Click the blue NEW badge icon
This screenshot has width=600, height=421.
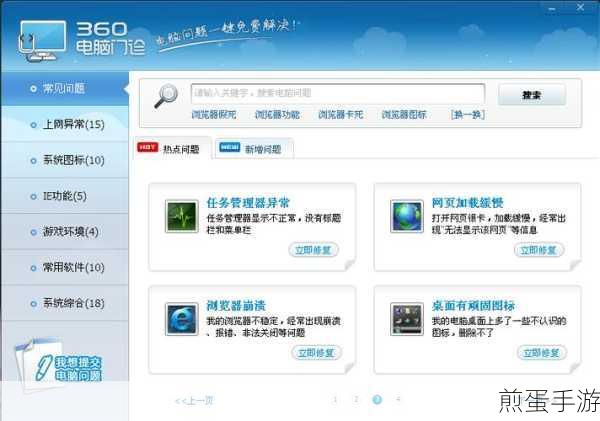click(230, 147)
